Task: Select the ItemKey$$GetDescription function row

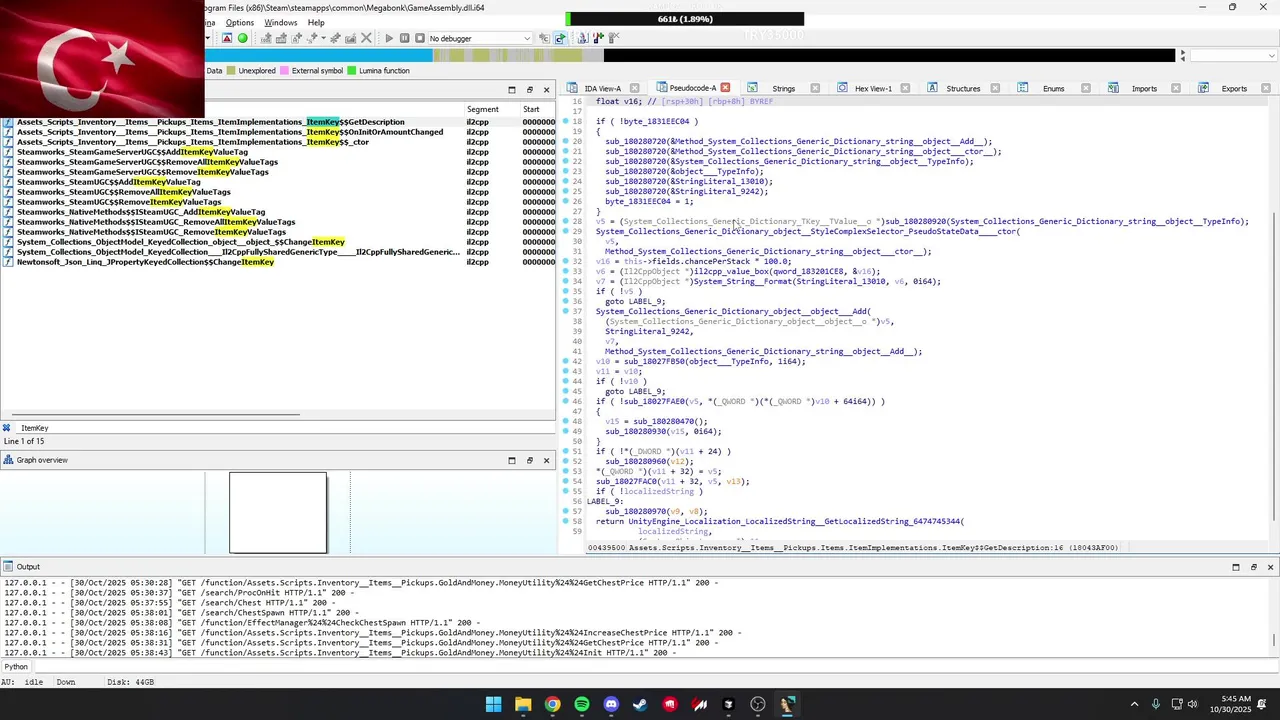Action: (278, 122)
